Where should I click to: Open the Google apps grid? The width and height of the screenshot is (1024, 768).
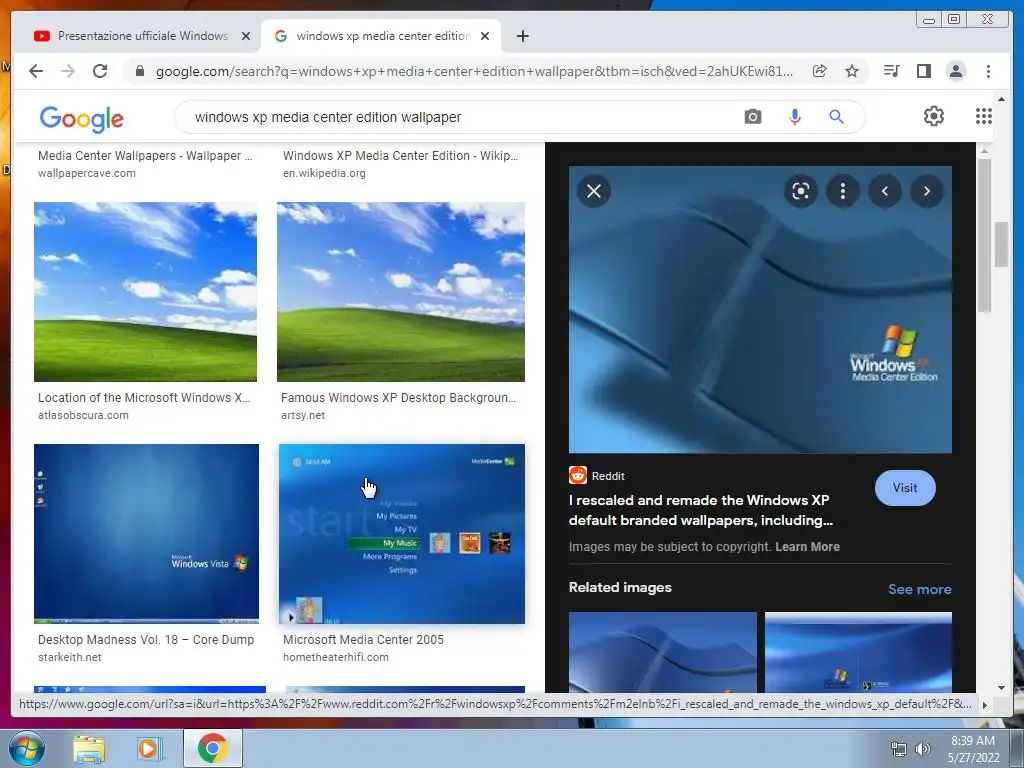point(984,116)
